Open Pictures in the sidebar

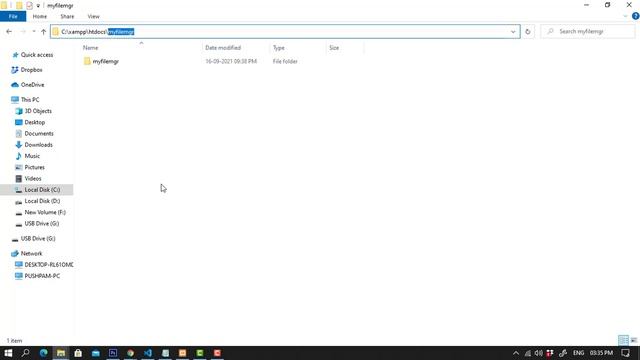[x=34, y=167]
